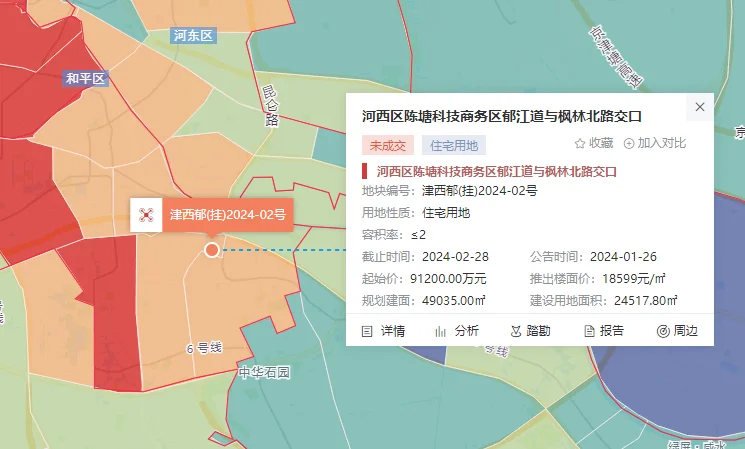Select the 和平区 district label

click(85, 78)
